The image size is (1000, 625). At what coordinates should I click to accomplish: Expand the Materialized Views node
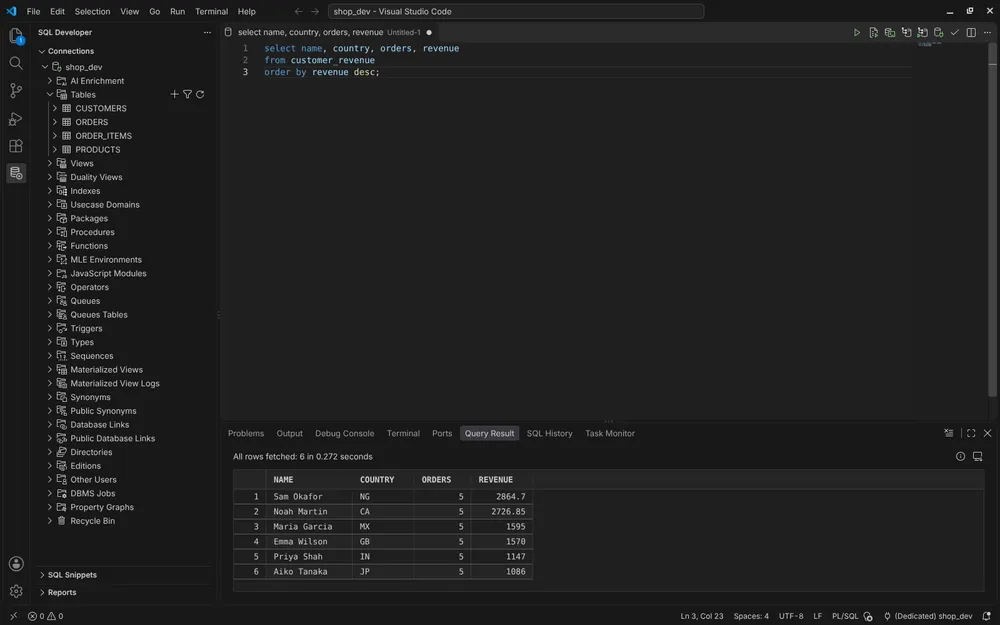coord(50,370)
